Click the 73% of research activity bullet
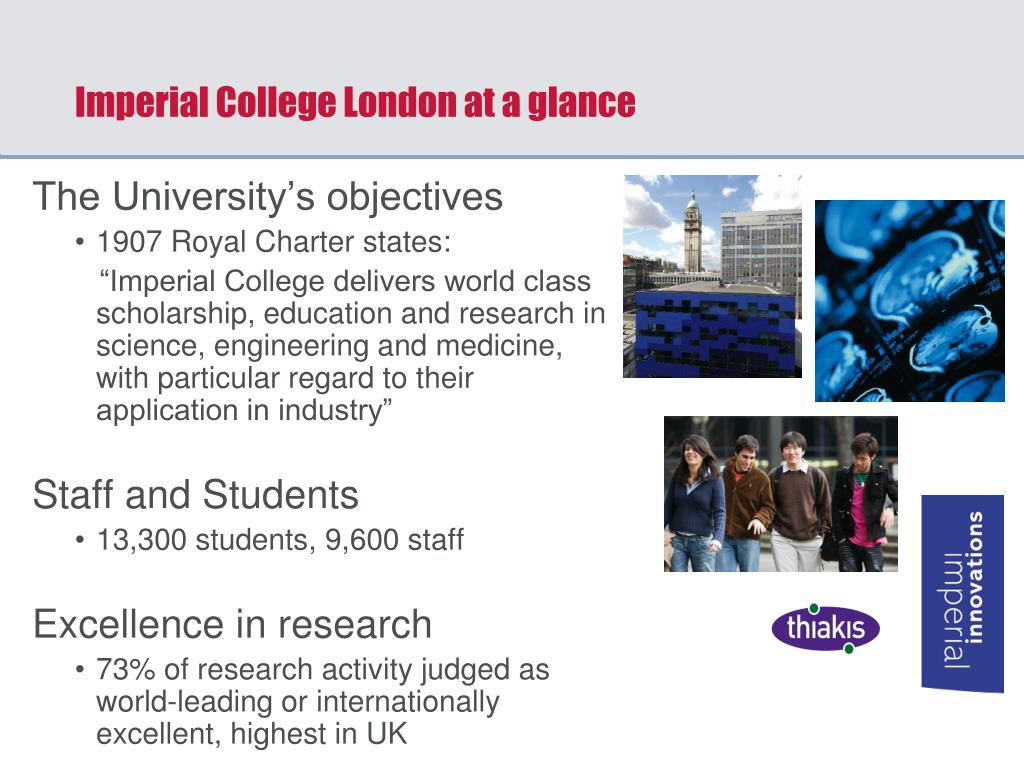The image size is (1024, 768). 323,701
